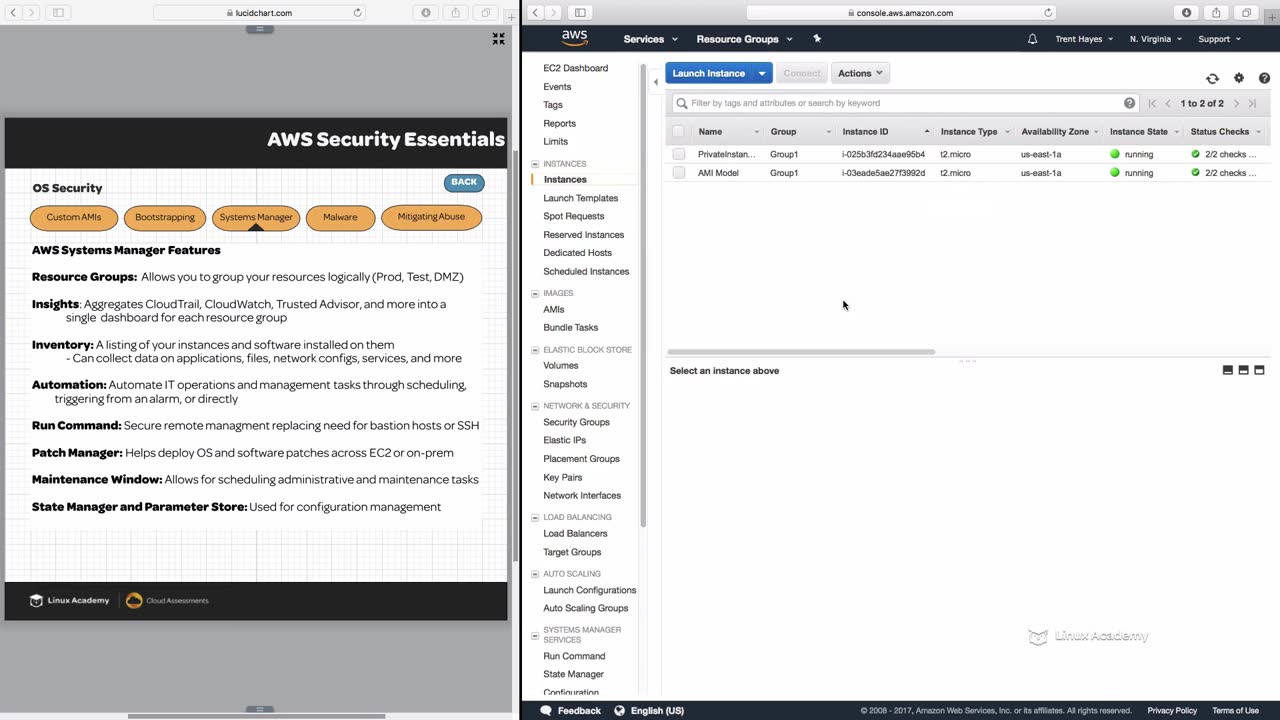Click the first details pane layout icon
Viewport: 1280px width, 720px height.
[1228, 370]
